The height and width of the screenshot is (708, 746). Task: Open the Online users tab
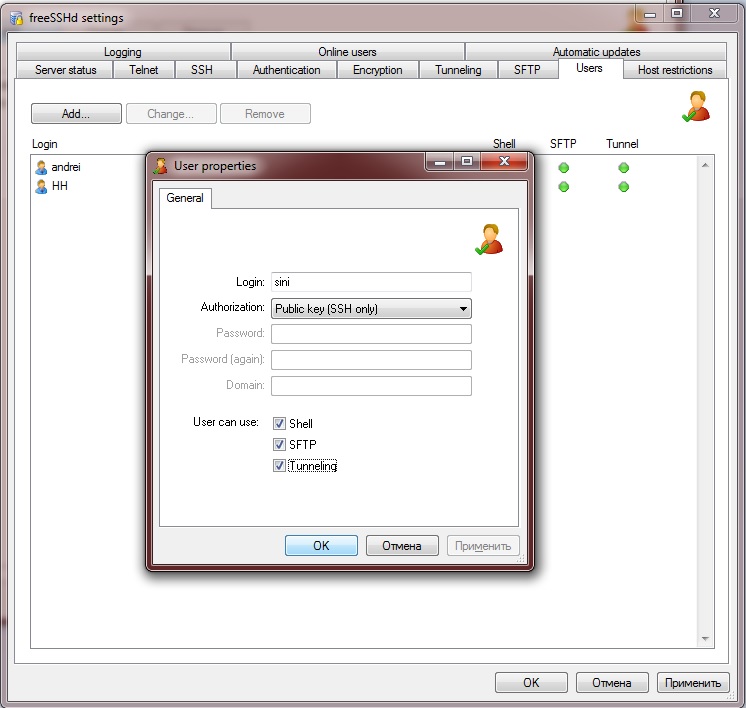coord(347,51)
